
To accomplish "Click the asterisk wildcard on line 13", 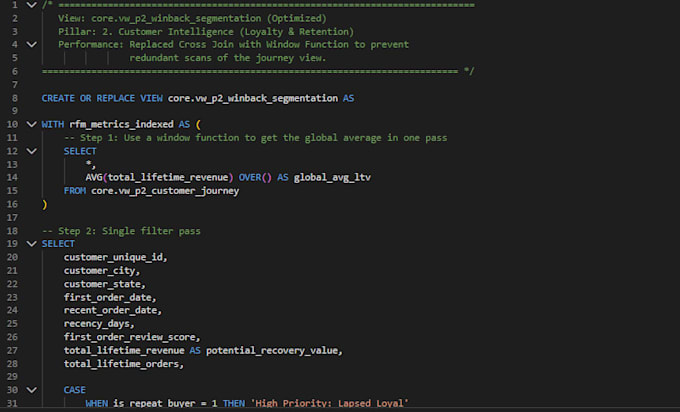I will pos(88,164).
